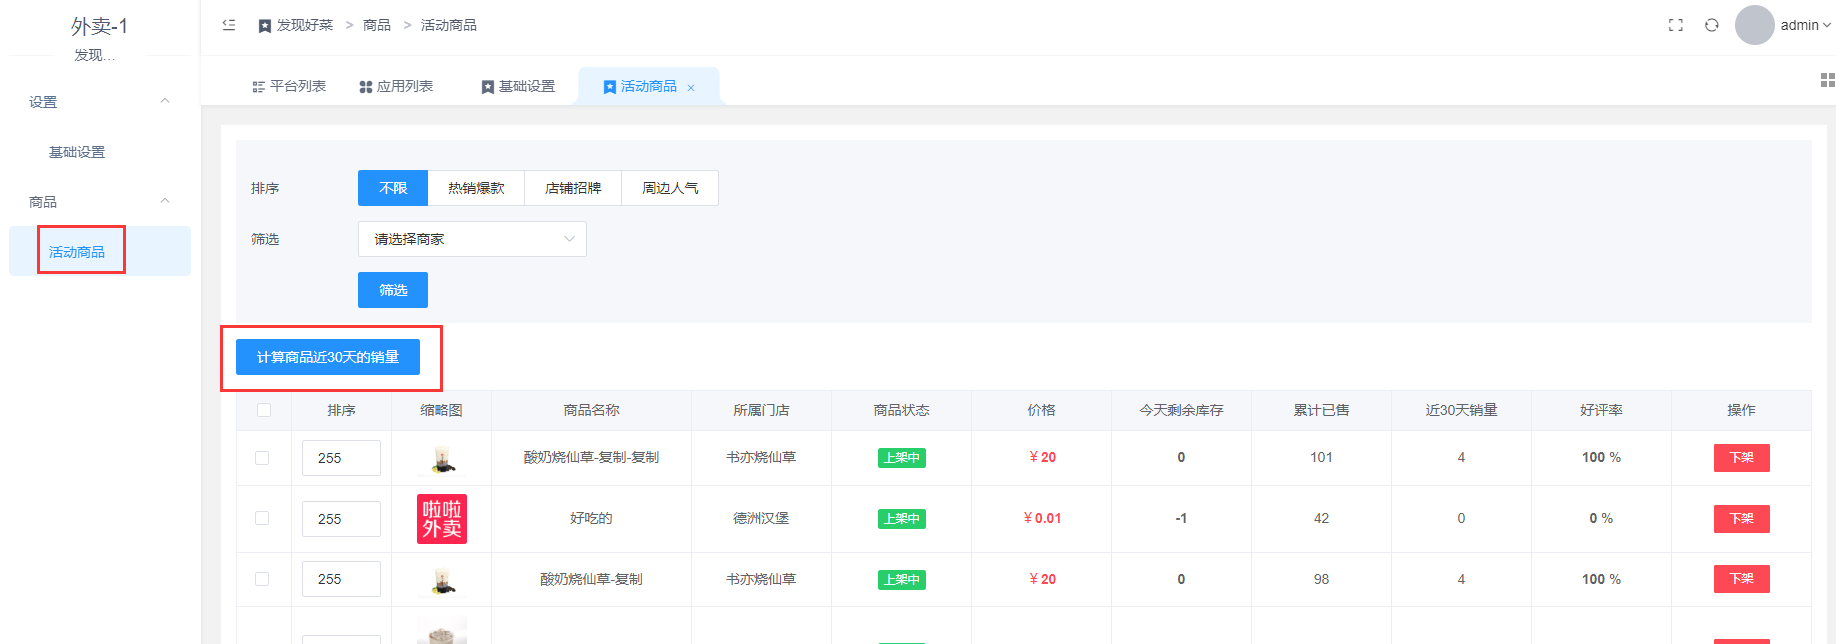Collapse the sidebar menu icon
Image resolution: width=1836 pixels, height=644 pixels.
(229, 25)
